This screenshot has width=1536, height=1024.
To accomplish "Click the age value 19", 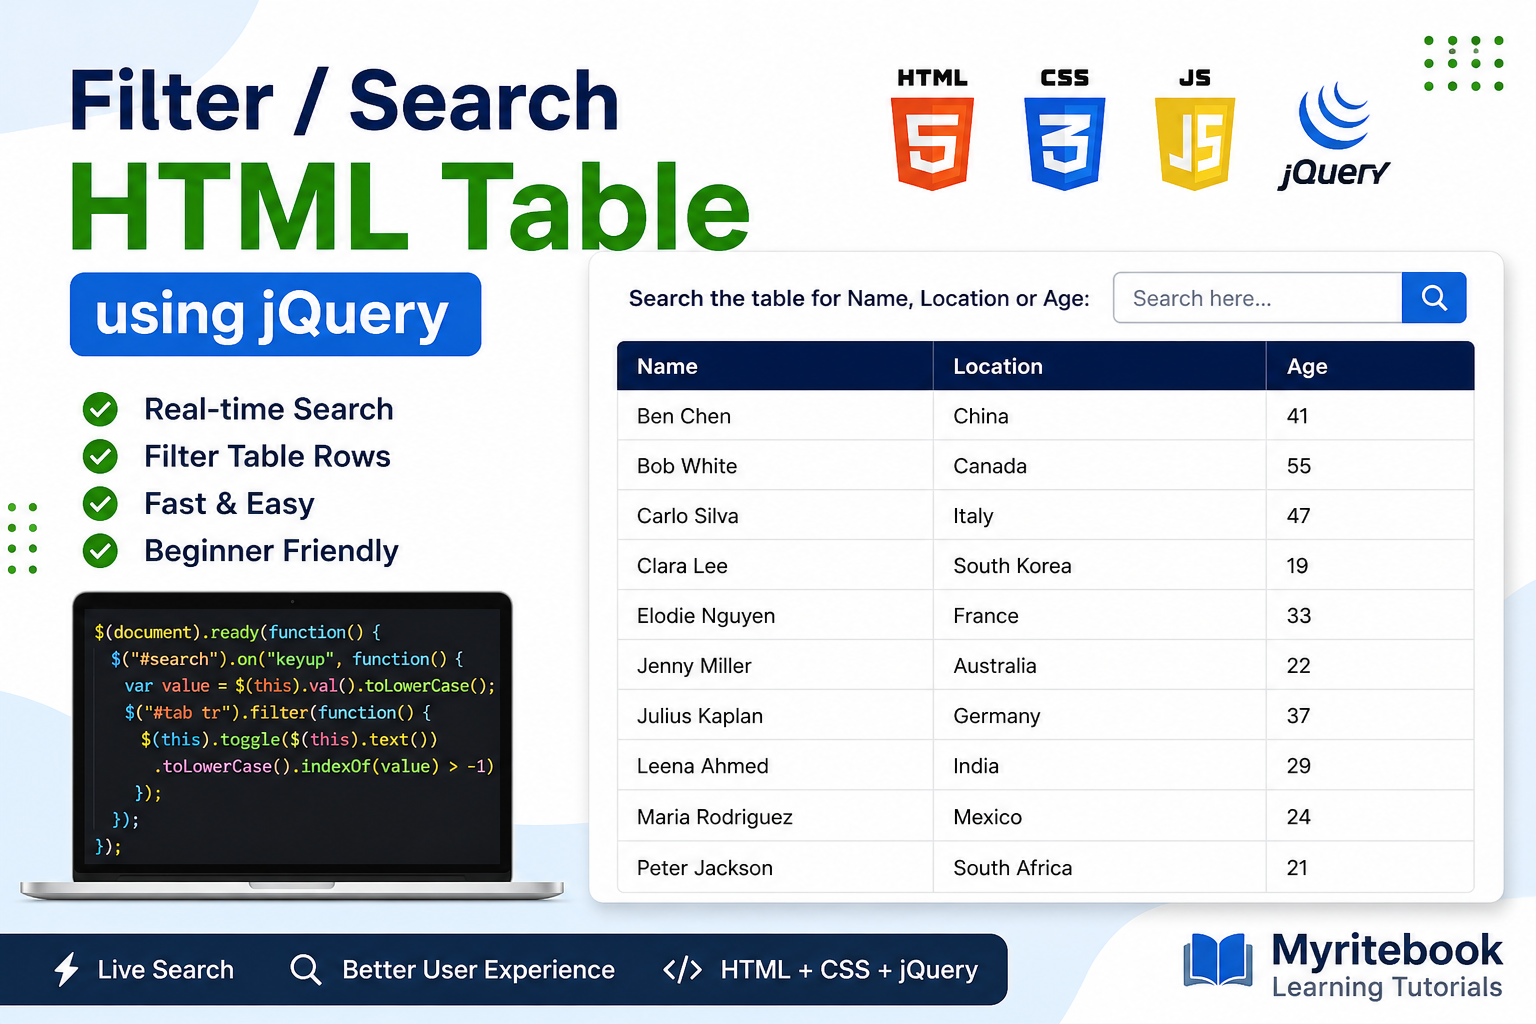I will click(1297, 566).
